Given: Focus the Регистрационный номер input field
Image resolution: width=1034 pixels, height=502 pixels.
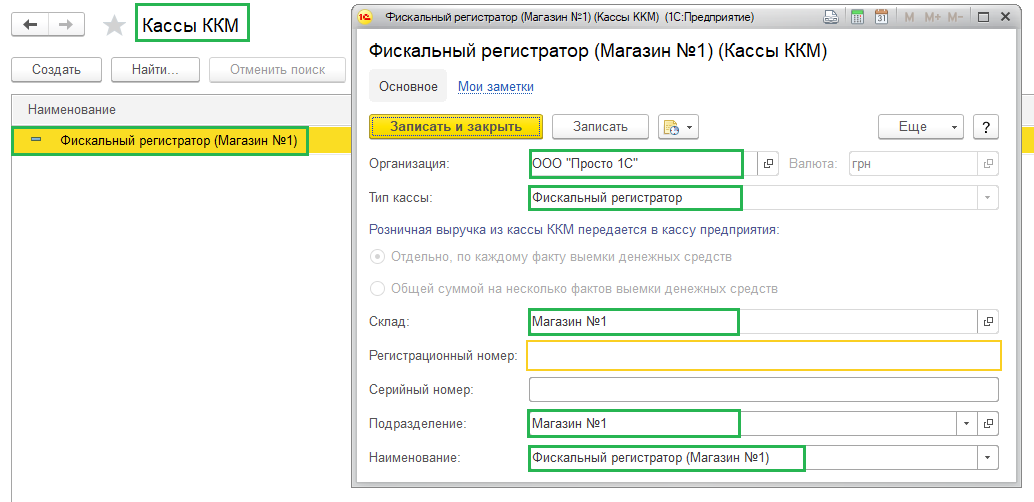Looking at the screenshot, I should [764, 356].
